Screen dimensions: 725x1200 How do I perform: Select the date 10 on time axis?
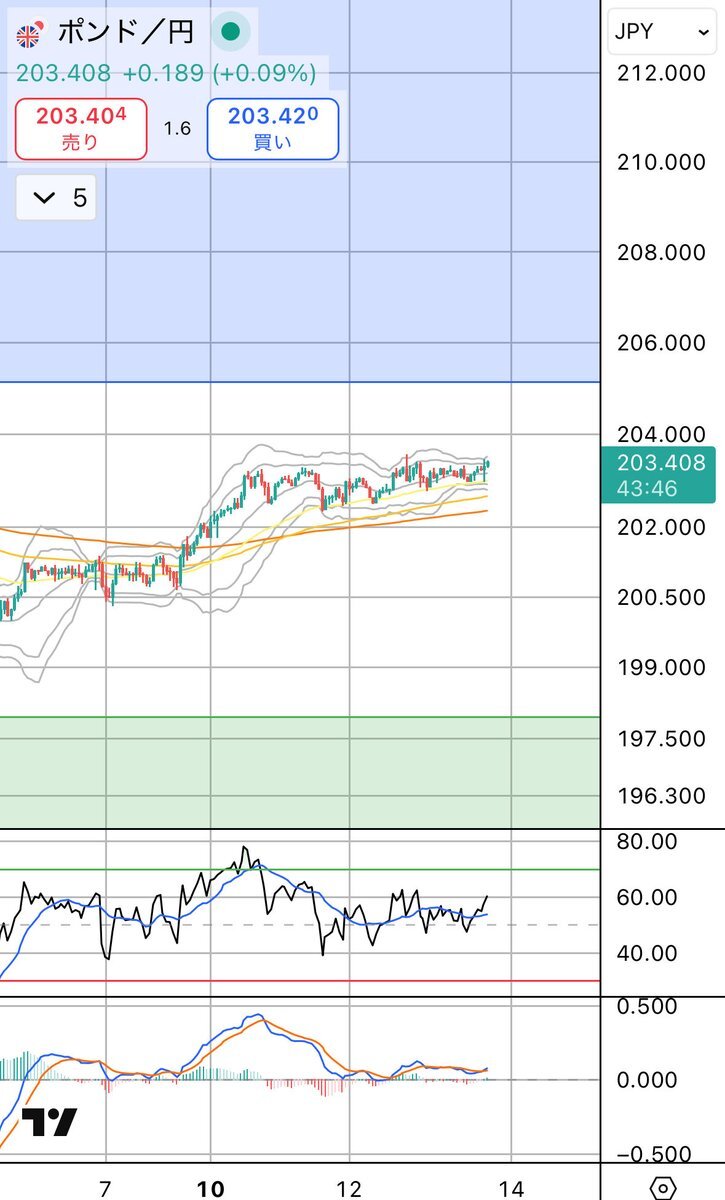[x=211, y=1186]
